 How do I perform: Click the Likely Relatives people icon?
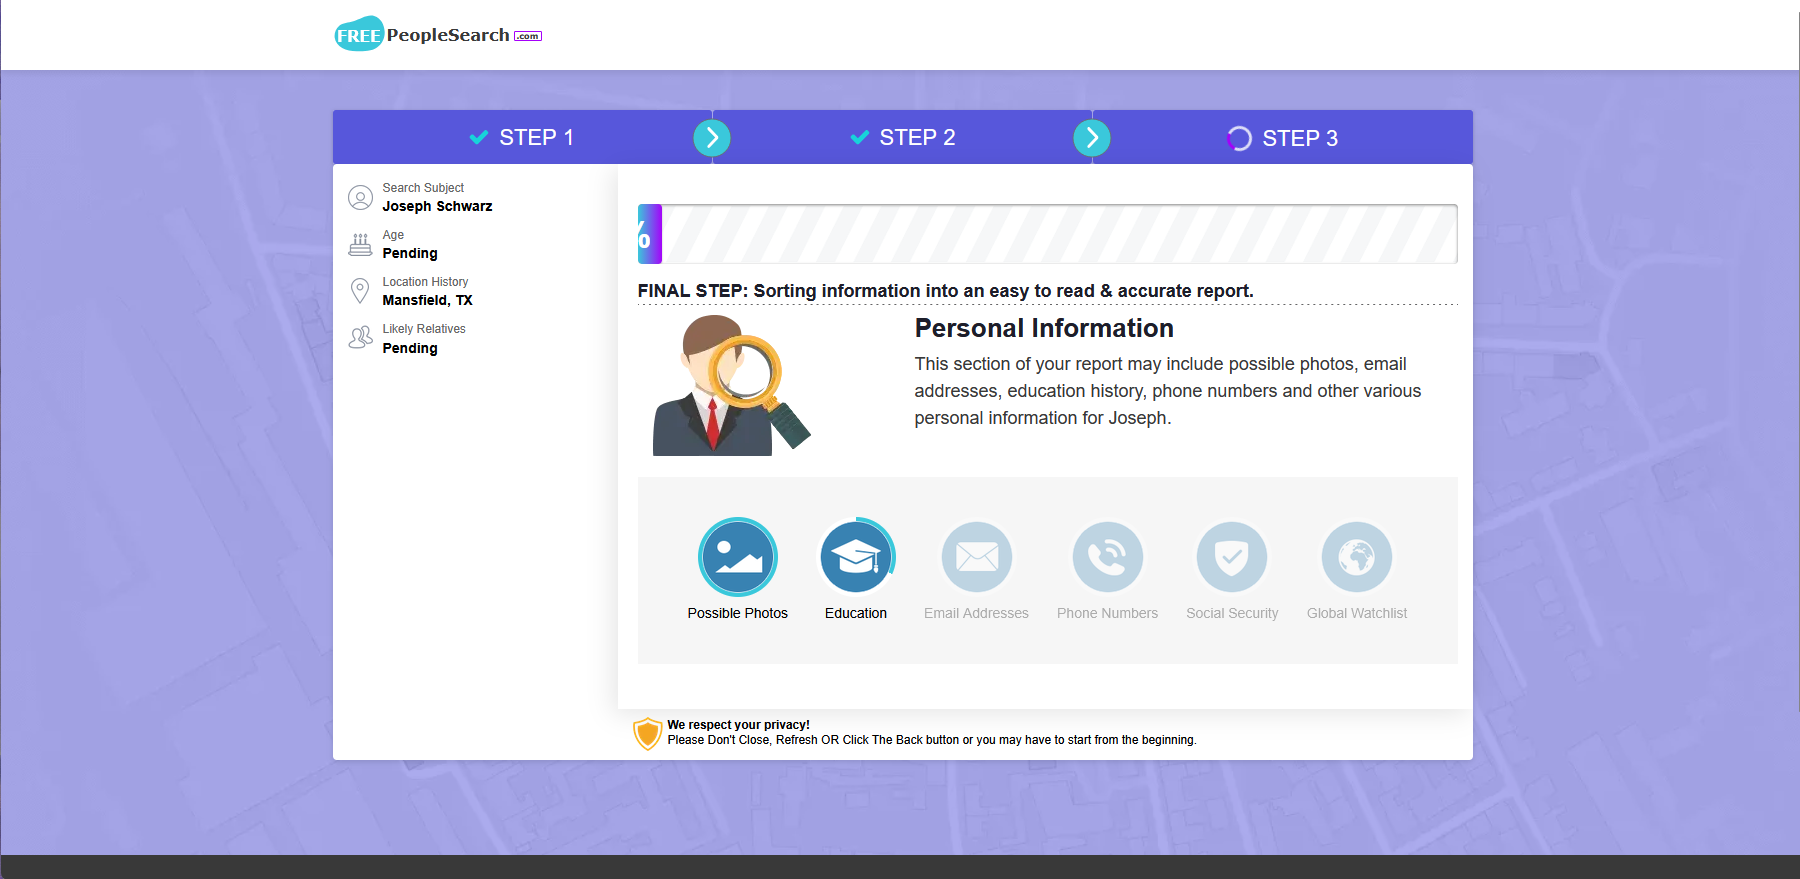coord(360,338)
